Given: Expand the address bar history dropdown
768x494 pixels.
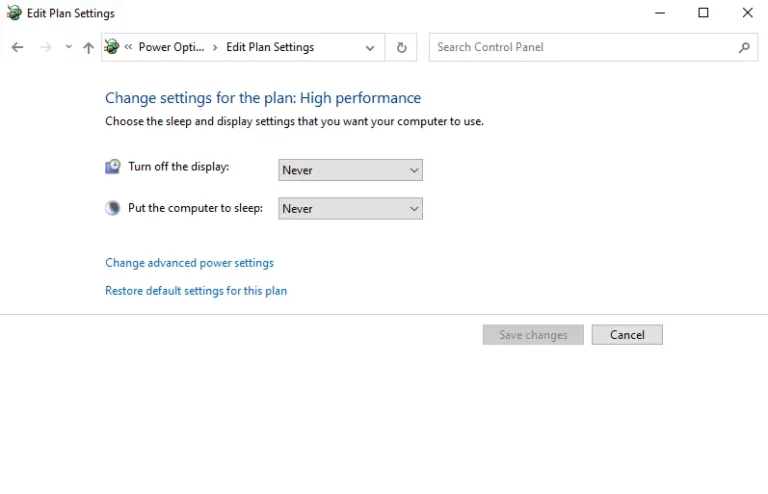Looking at the screenshot, I should [x=370, y=48].
